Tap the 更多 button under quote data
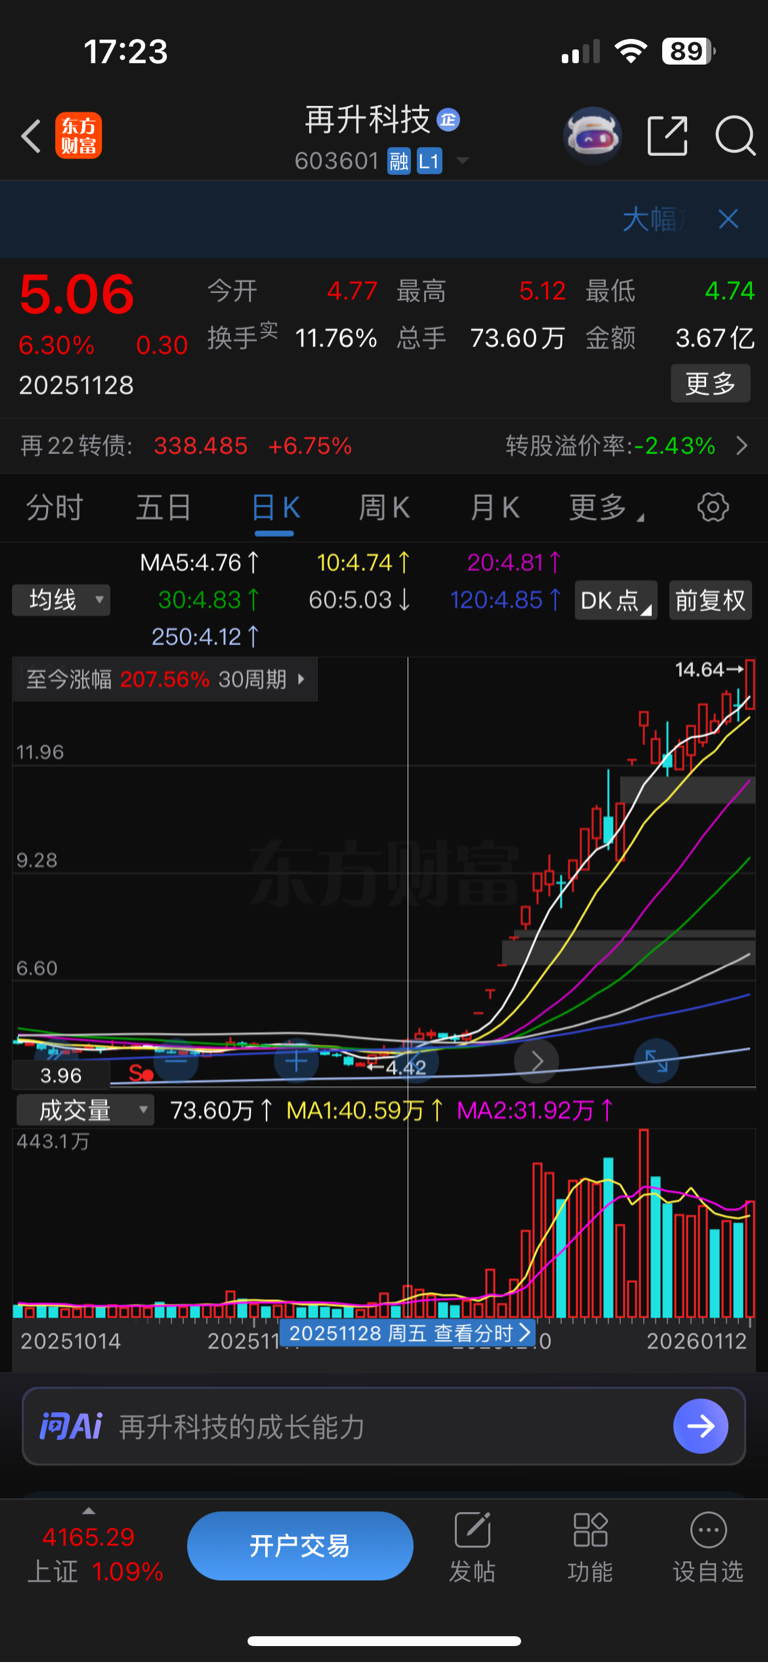The width and height of the screenshot is (768, 1663). point(710,383)
